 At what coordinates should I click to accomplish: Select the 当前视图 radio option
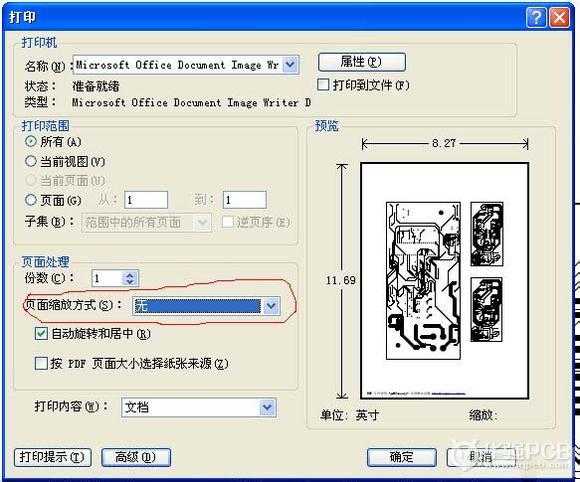coord(31,161)
